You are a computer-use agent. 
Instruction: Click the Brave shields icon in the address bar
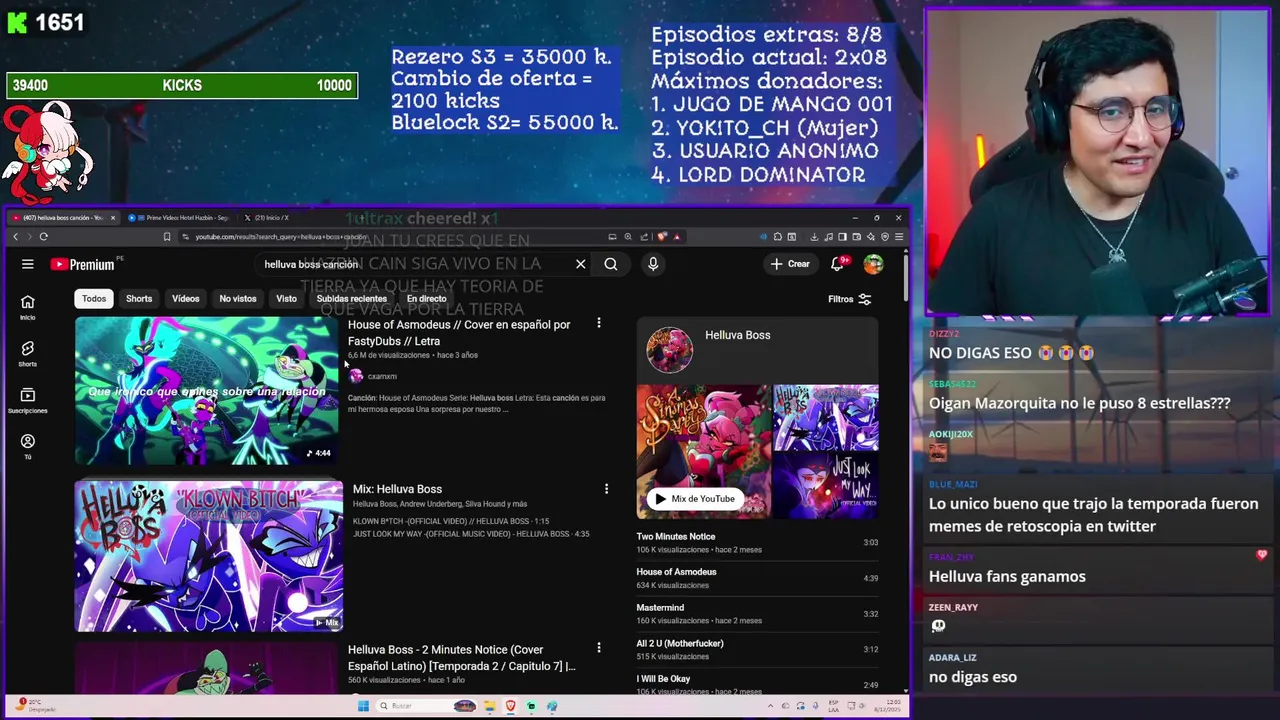point(661,237)
